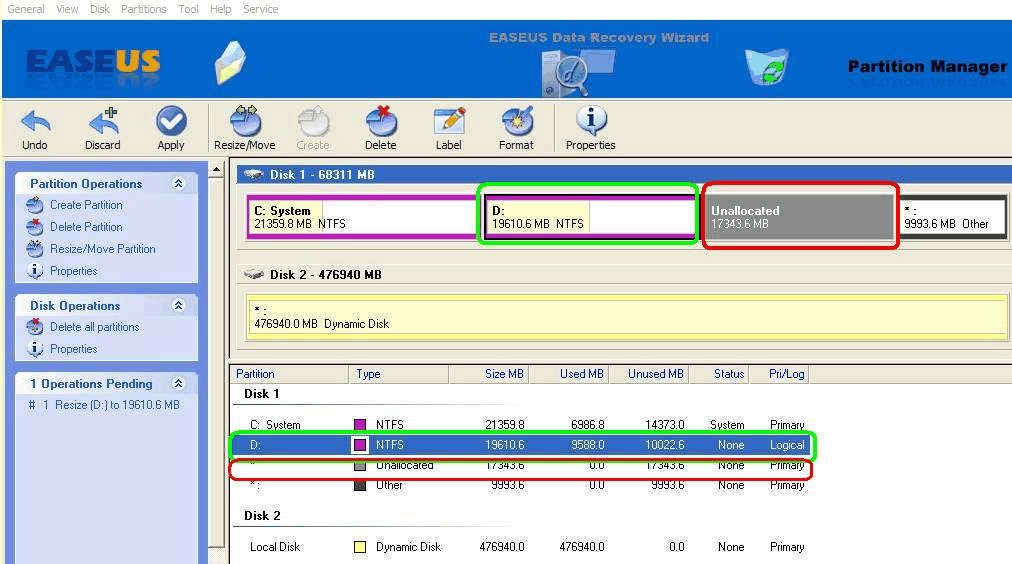Click the magenta swatch in C: System row
This screenshot has height=564, width=1012.
point(360,425)
